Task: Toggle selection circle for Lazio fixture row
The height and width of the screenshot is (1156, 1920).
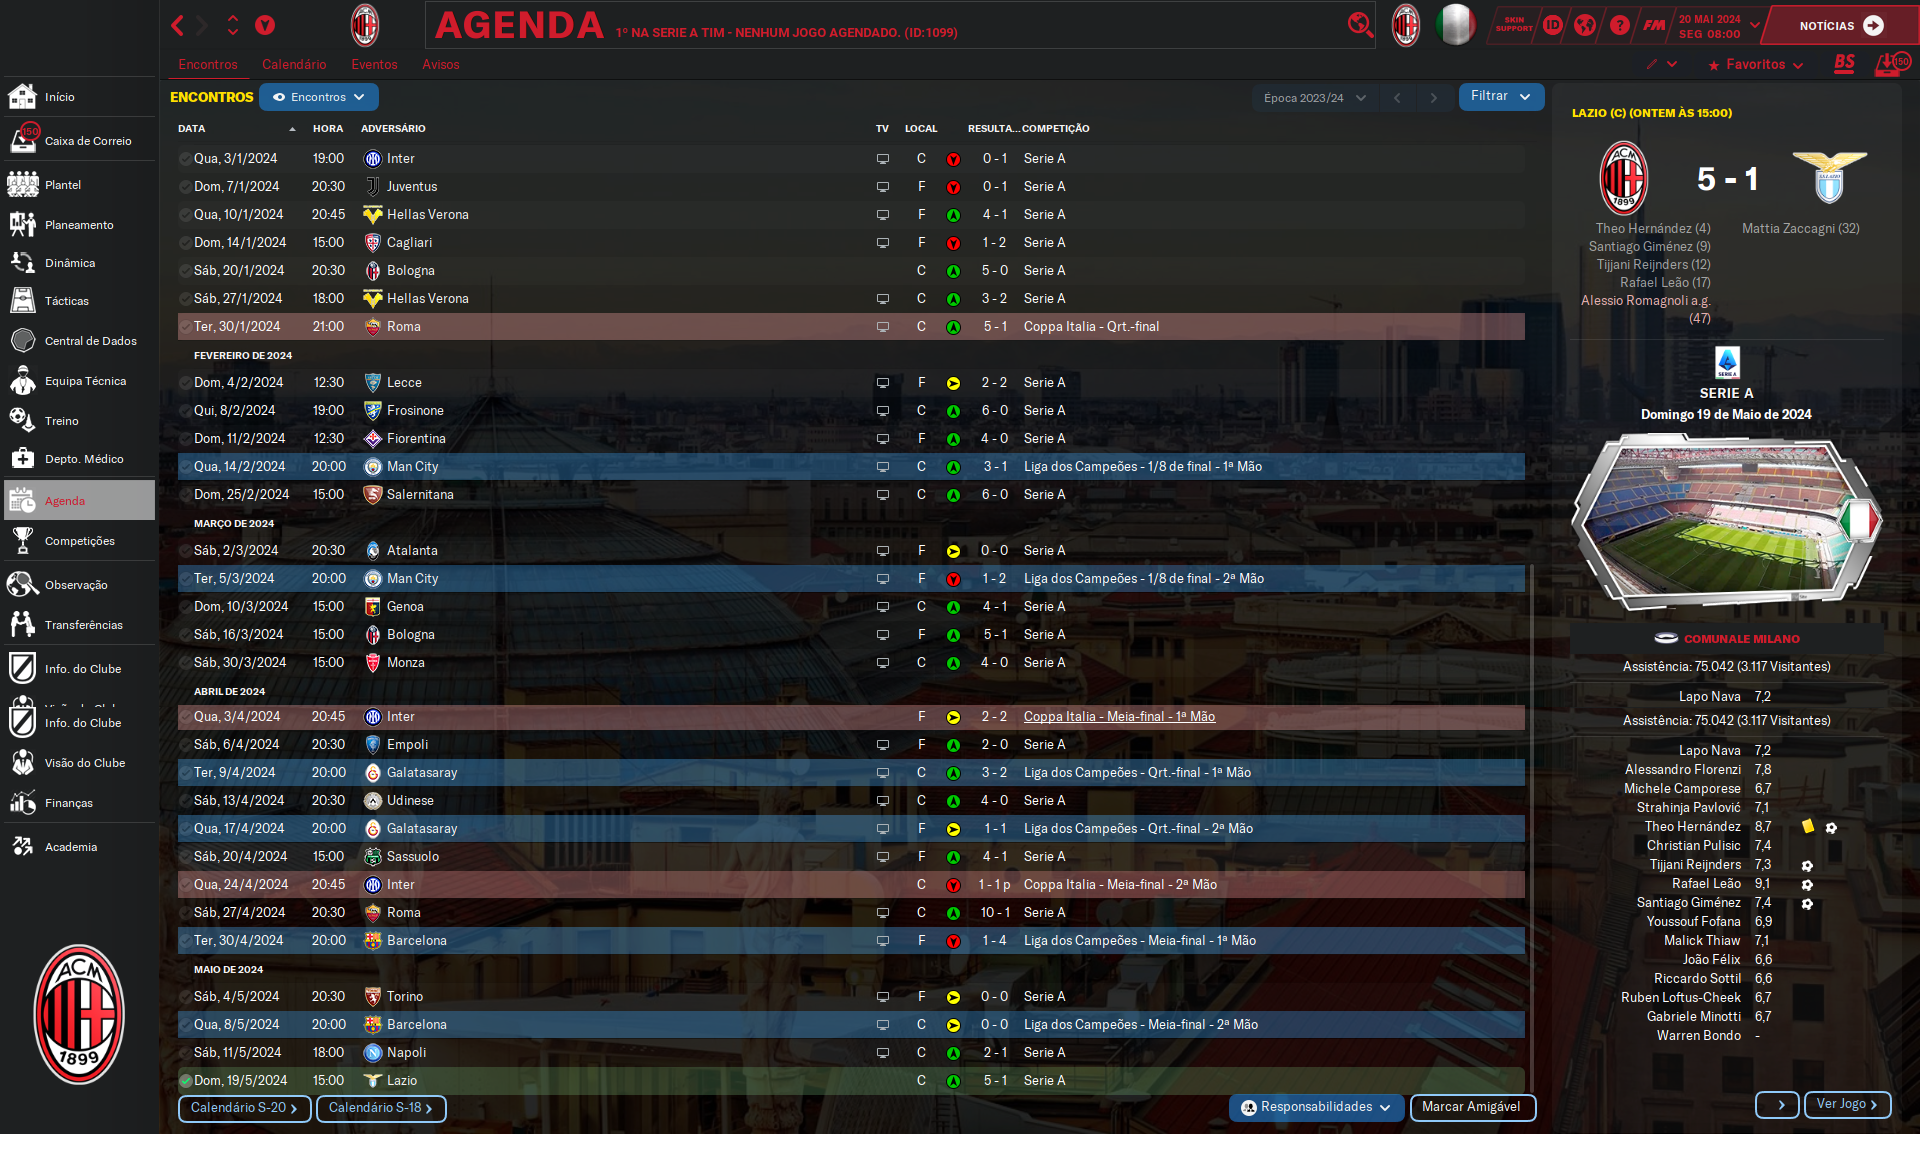Action: pos(185,1080)
